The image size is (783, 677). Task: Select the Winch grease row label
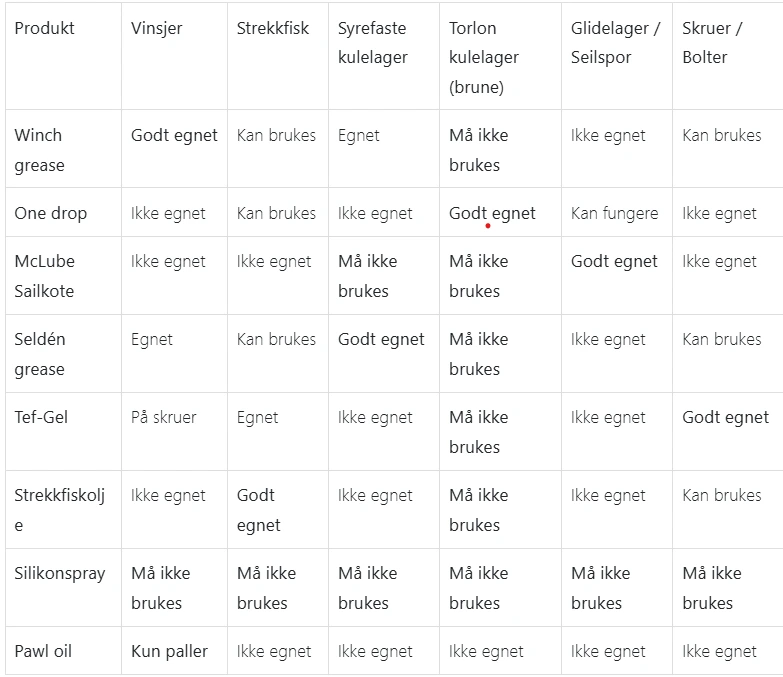tap(38, 150)
